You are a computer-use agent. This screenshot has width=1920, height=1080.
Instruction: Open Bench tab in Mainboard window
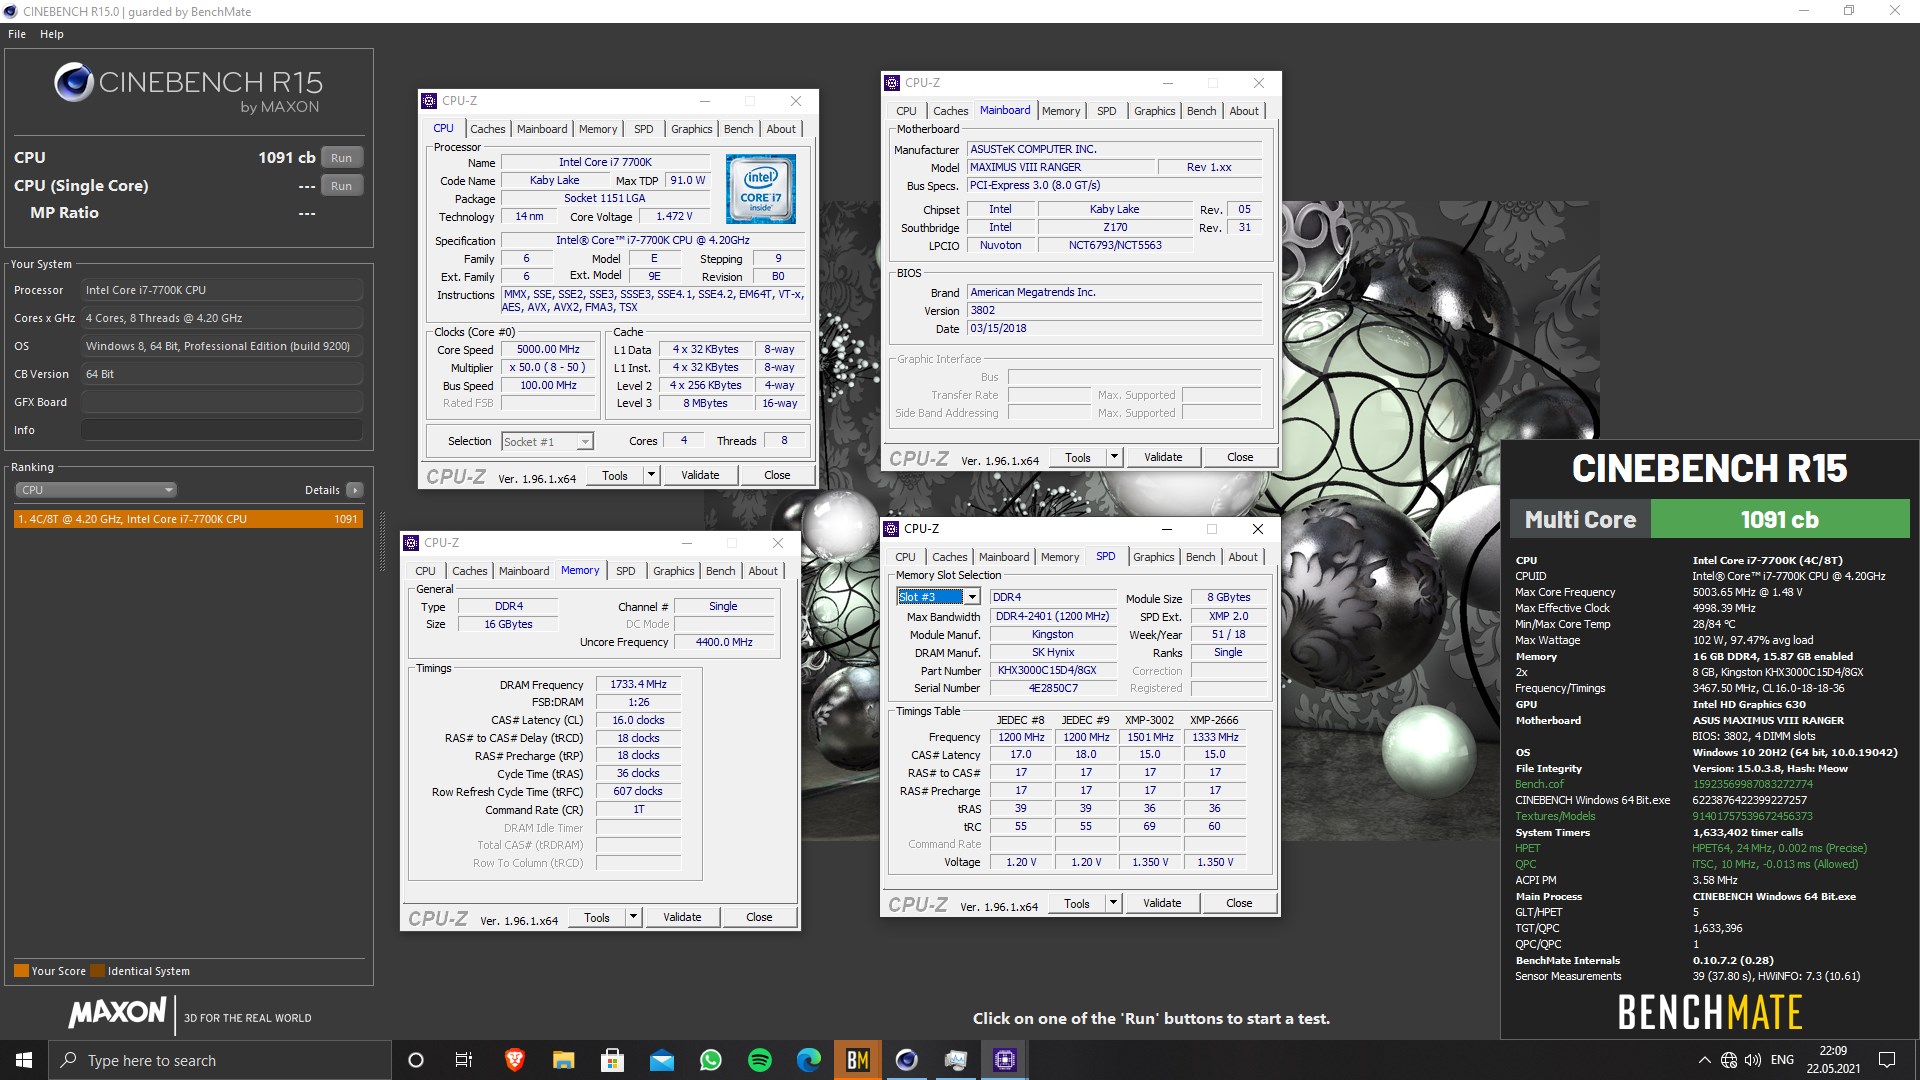click(1201, 111)
